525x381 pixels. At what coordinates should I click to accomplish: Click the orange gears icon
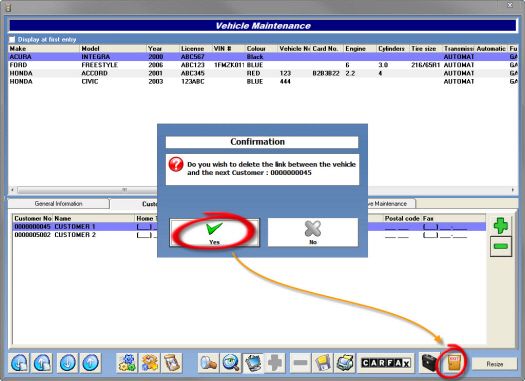tap(149, 363)
